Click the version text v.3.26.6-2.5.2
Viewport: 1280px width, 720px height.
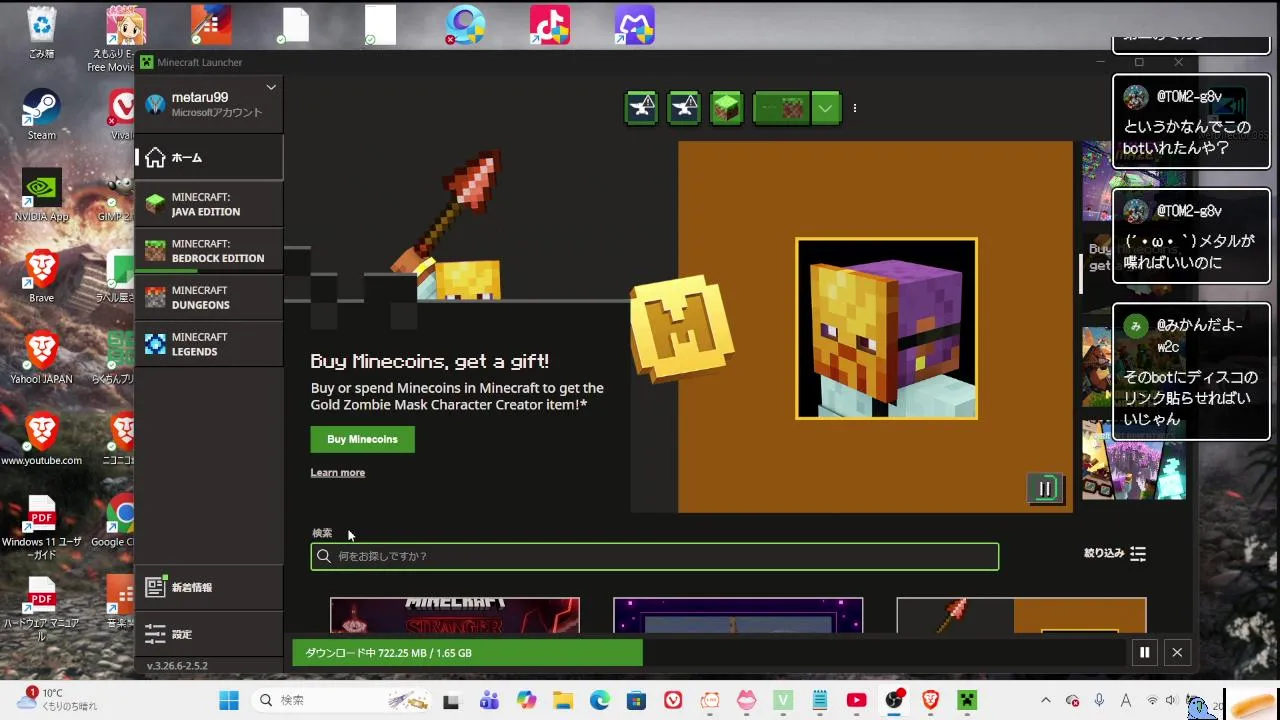(x=177, y=666)
